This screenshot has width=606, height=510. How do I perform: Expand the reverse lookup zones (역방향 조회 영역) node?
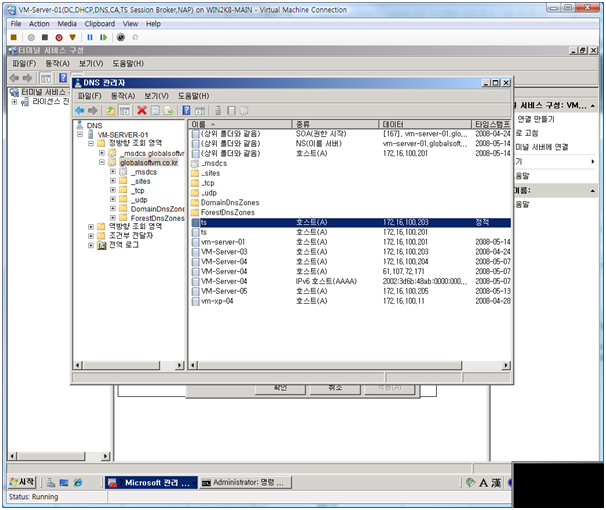click(x=90, y=227)
